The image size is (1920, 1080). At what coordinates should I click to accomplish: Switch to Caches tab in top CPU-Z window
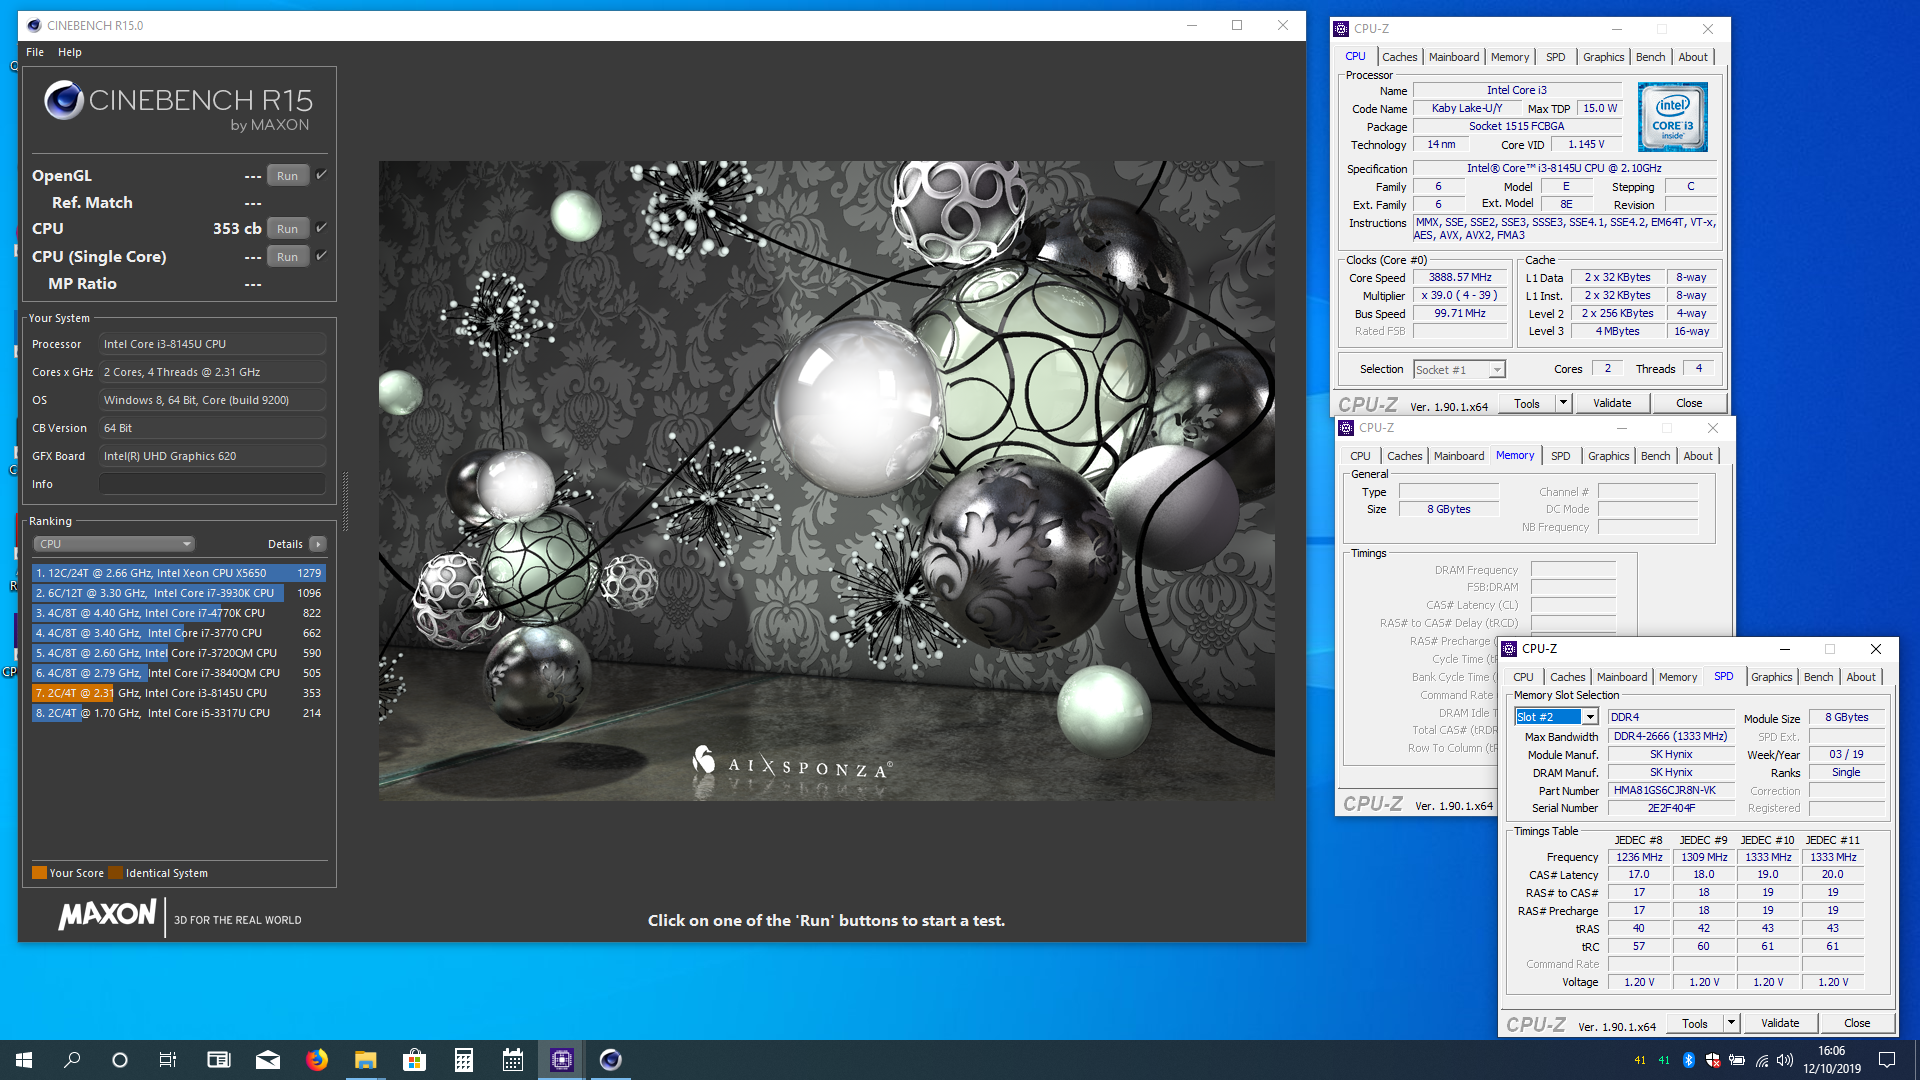coord(1399,57)
